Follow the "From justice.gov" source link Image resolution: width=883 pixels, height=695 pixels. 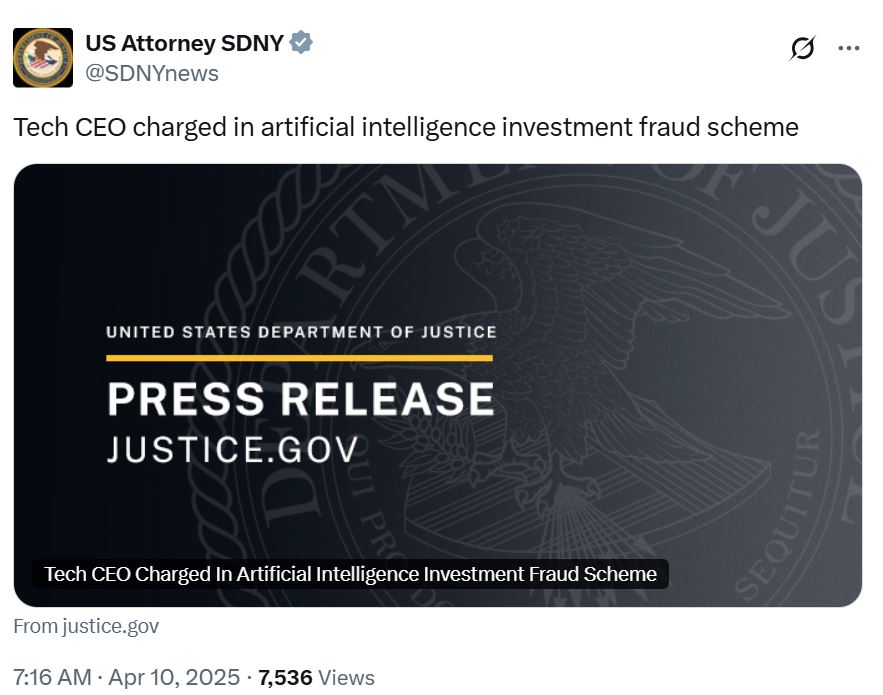pos(86,626)
